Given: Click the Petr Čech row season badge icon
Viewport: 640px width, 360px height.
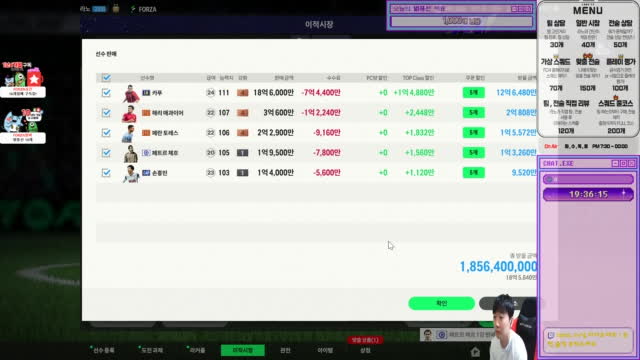Looking at the screenshot, I should point(146,153).
